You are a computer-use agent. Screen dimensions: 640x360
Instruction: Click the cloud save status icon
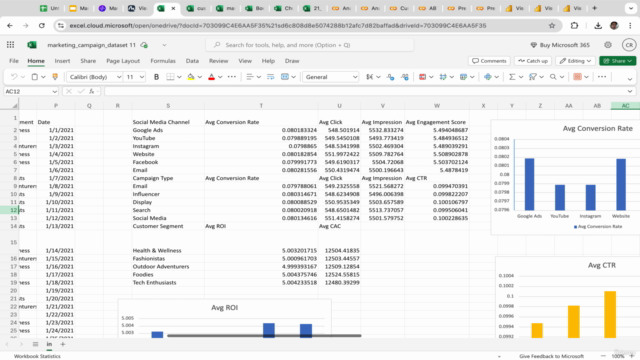144,45
